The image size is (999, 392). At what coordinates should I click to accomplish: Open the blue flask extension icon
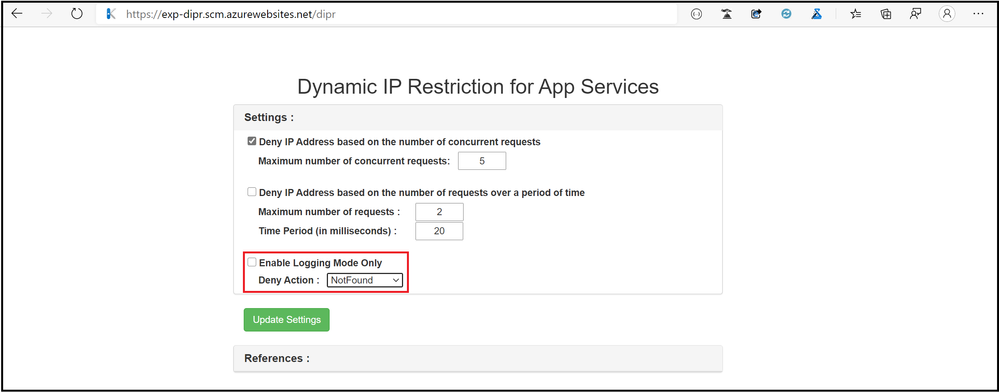tap(816, 14)
